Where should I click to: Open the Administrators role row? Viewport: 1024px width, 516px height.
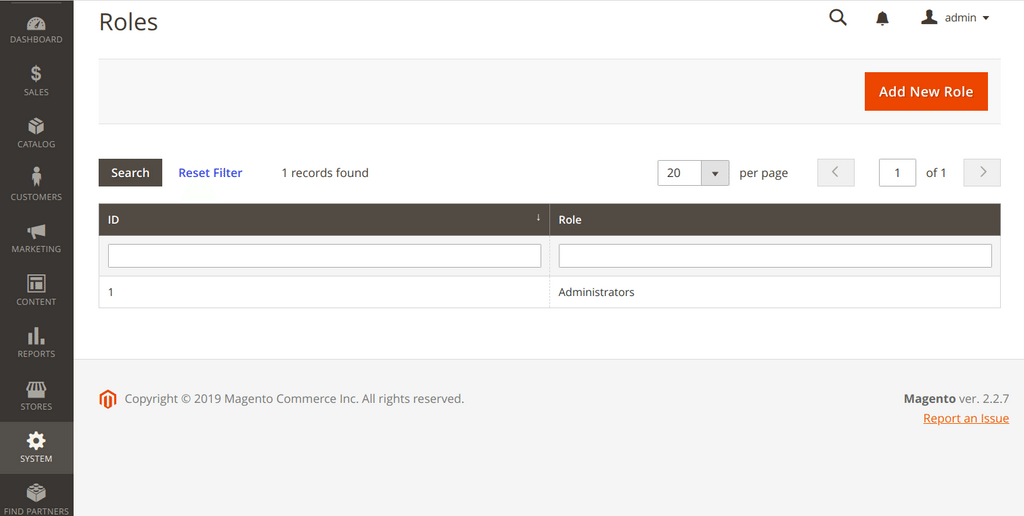pos(596,292)
